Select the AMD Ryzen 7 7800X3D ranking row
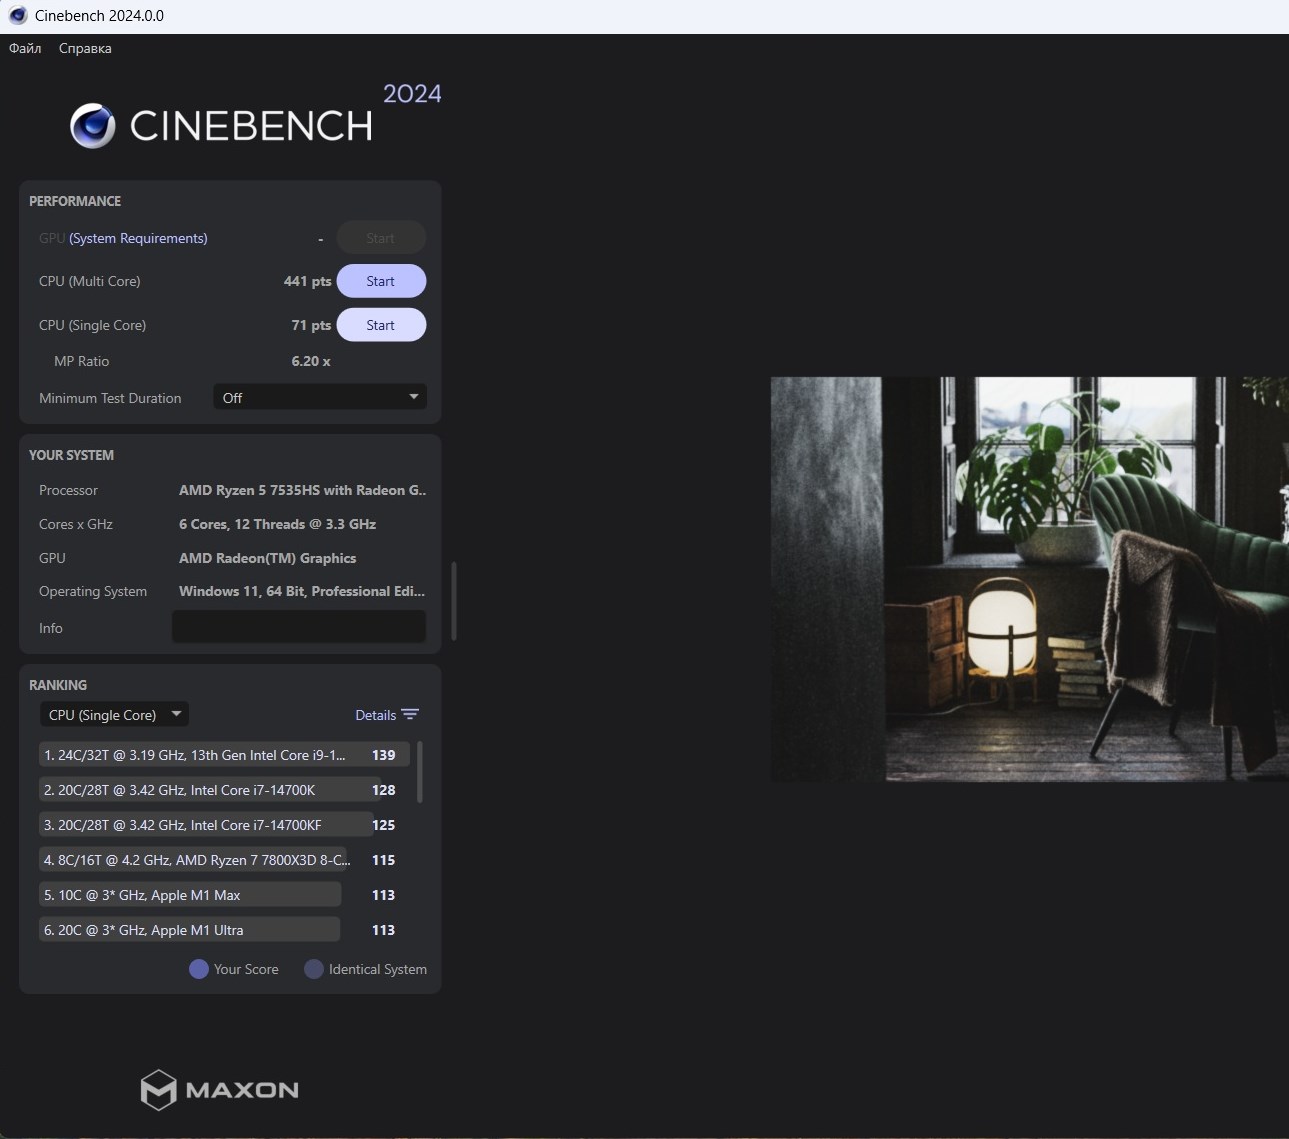 click(195, 860)
